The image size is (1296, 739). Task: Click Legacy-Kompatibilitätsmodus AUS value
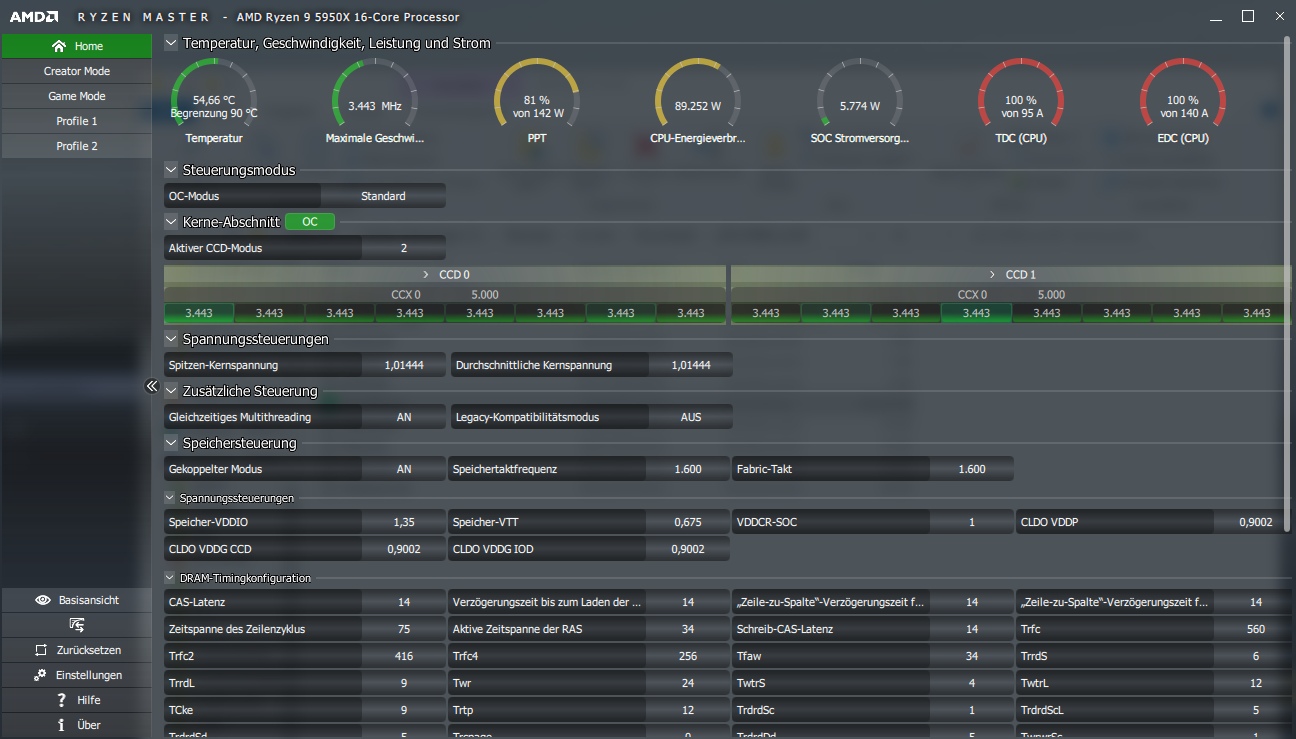[x=691, y=417]
